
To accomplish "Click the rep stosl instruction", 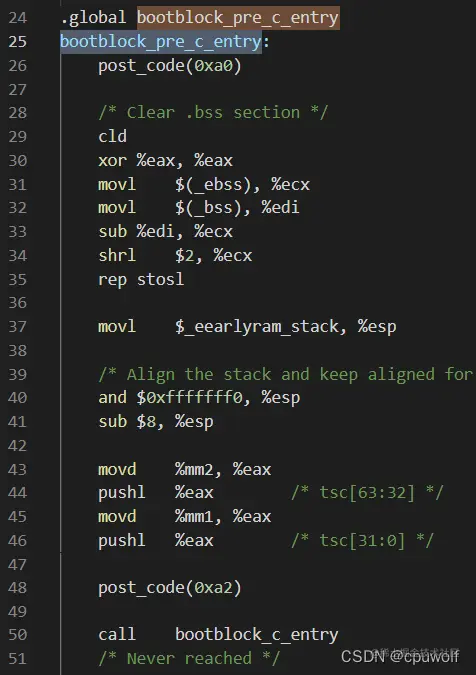I will 141,280.
